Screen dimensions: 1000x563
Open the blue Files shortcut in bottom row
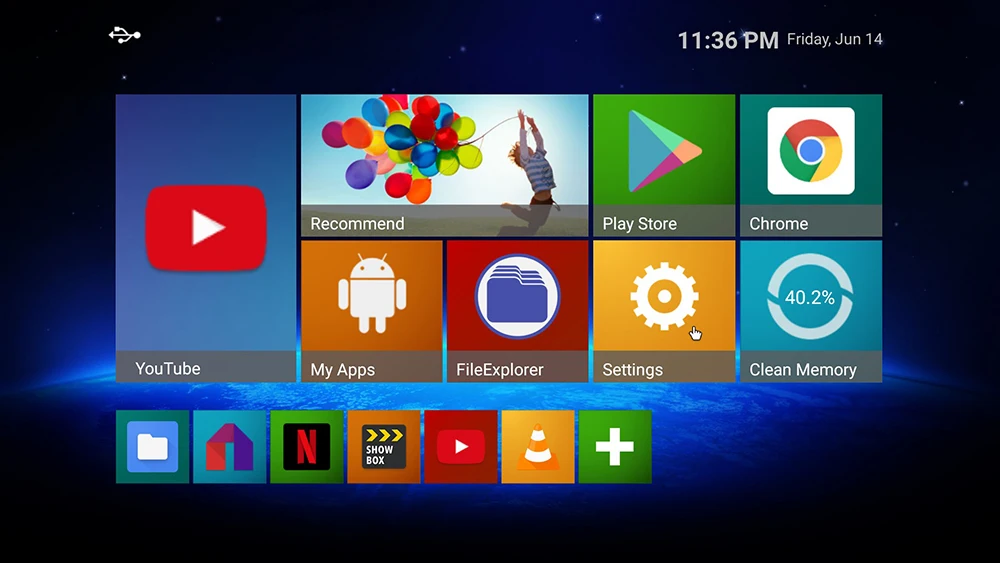152,447
